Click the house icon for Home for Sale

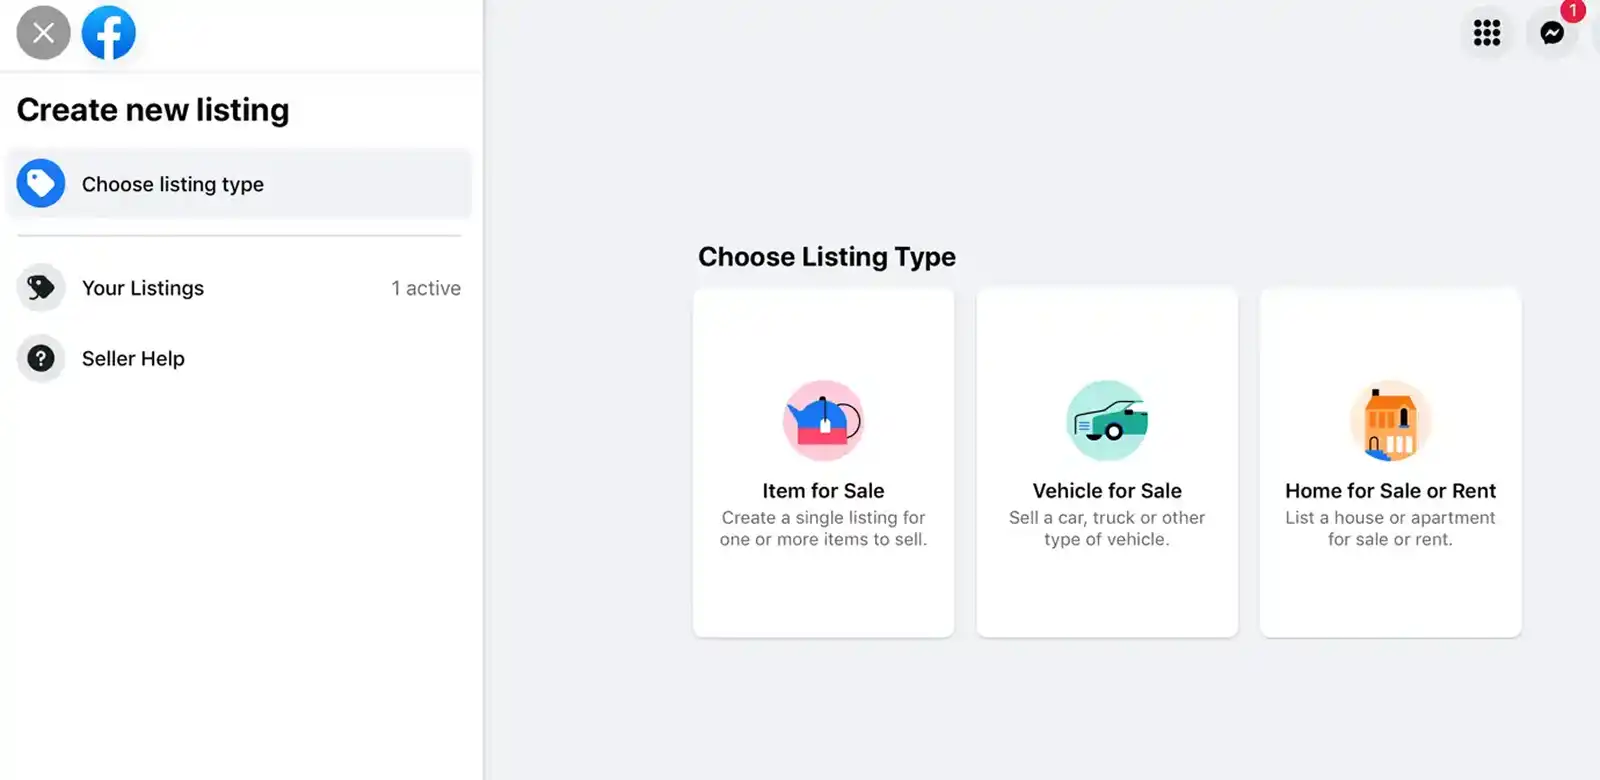[1390, 420]
